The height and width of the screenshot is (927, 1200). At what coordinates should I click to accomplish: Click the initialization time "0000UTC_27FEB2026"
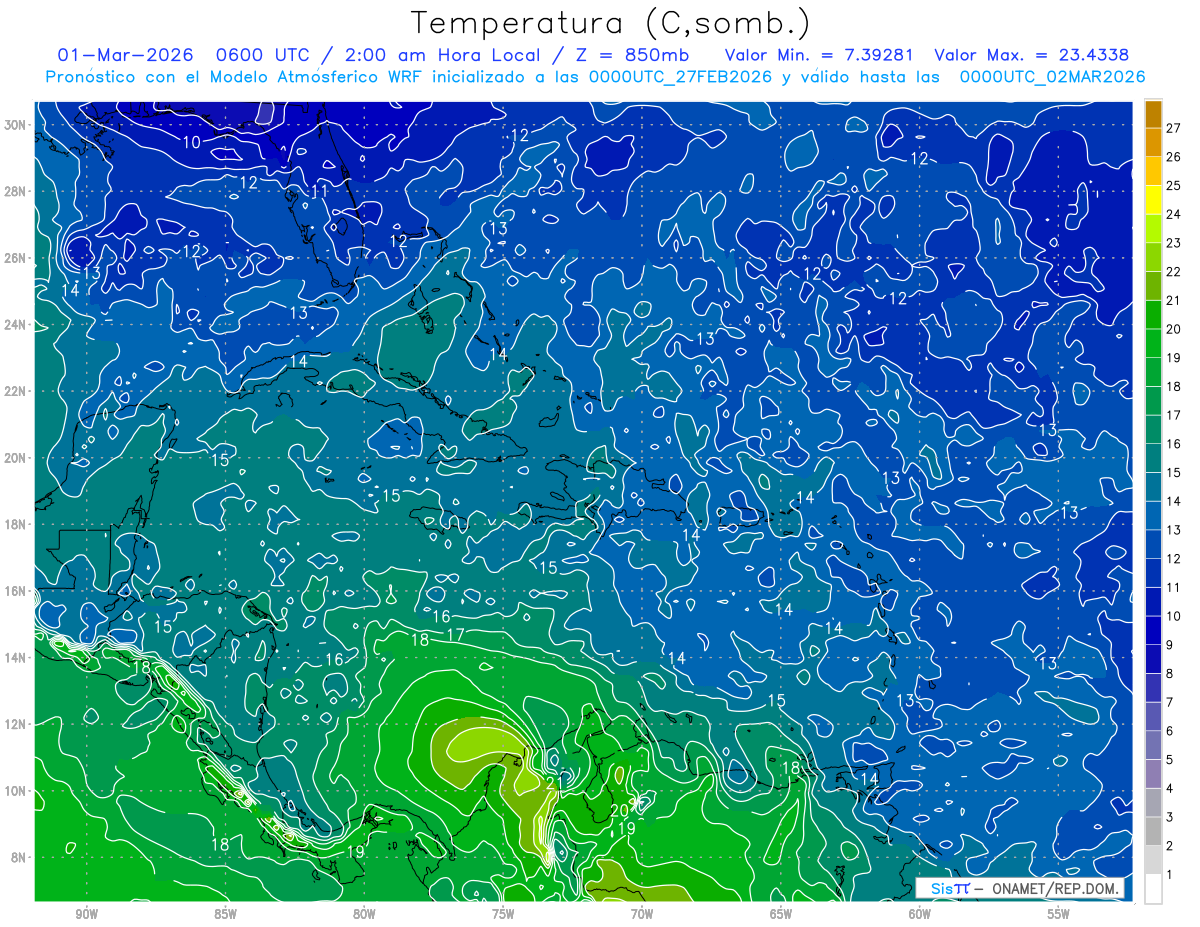point(680,77)
